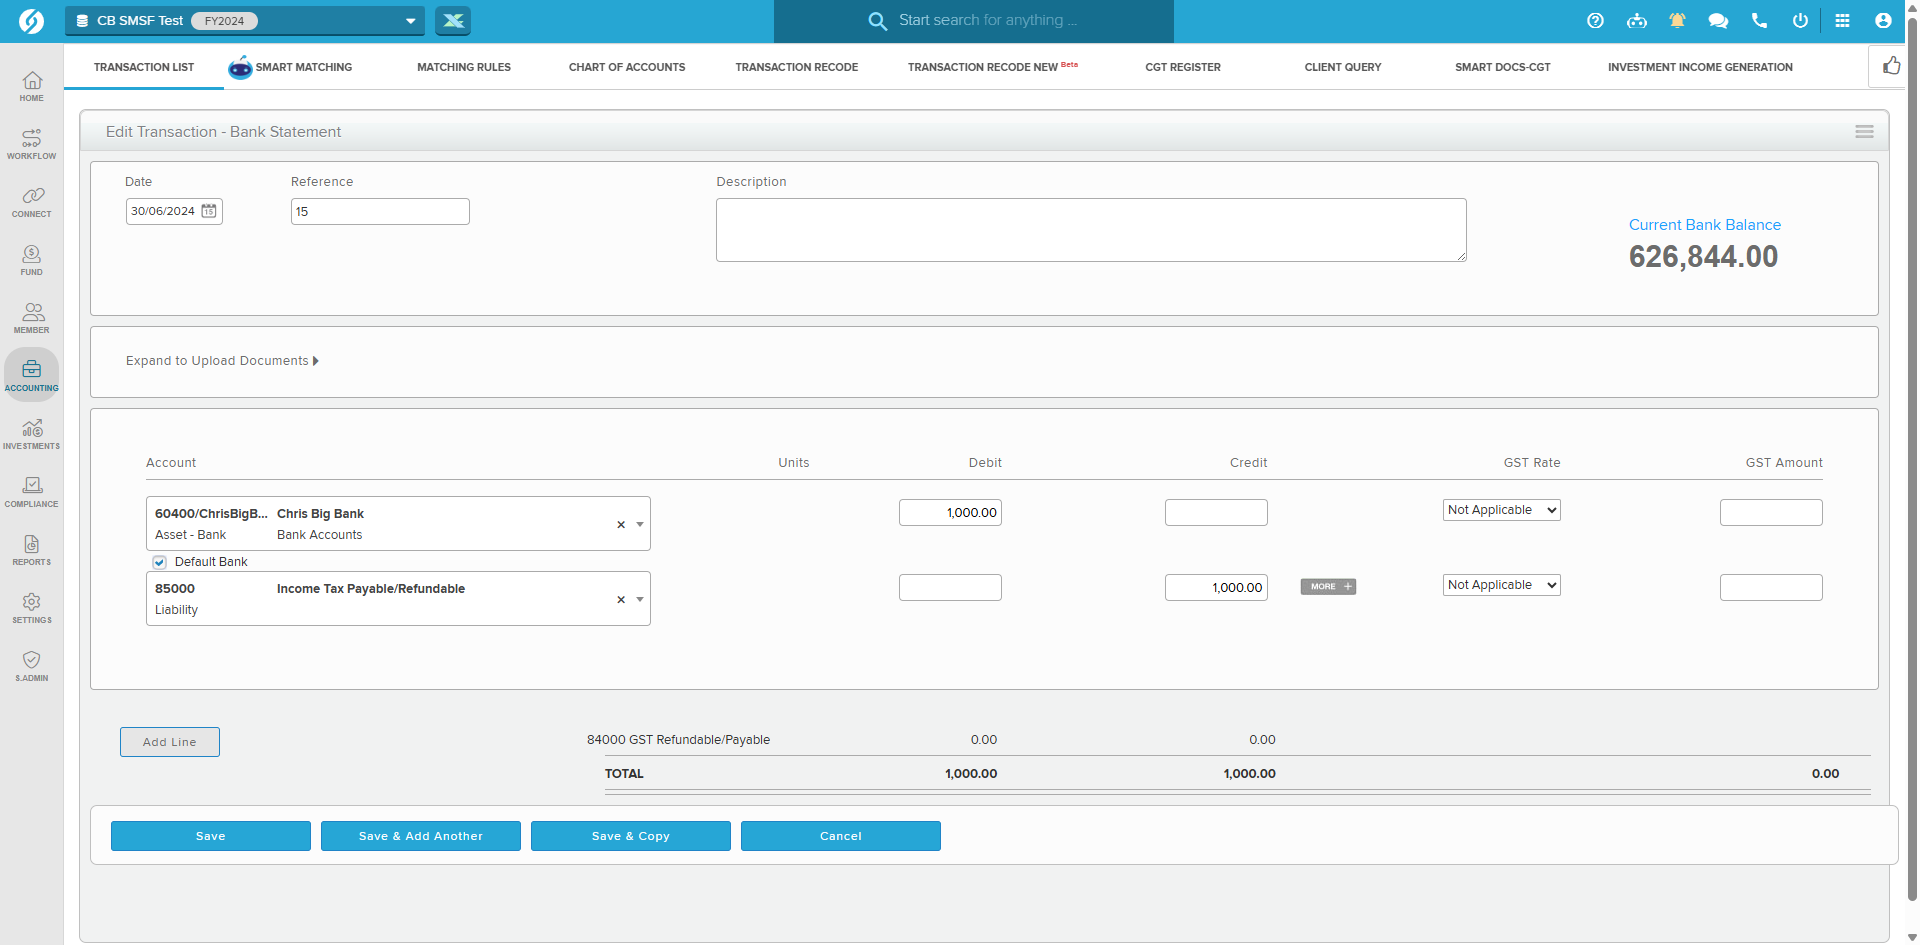Switch to Matching Rules tab
The height and width of the screenshot is (945, 1920).
click(x=464, y=67)
